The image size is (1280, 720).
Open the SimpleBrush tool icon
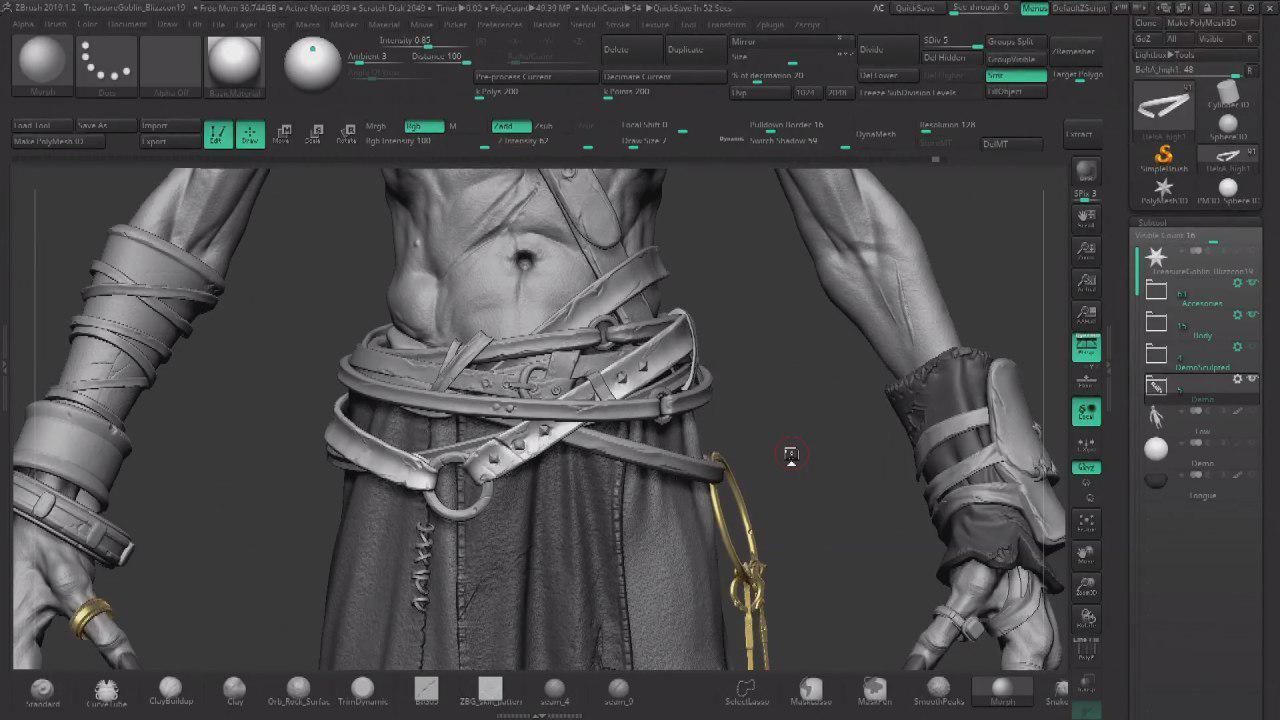[1164, 158]
